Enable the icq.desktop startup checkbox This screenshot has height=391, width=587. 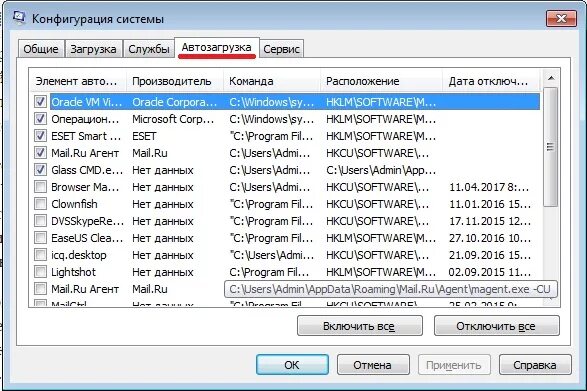tap(40, 255)
